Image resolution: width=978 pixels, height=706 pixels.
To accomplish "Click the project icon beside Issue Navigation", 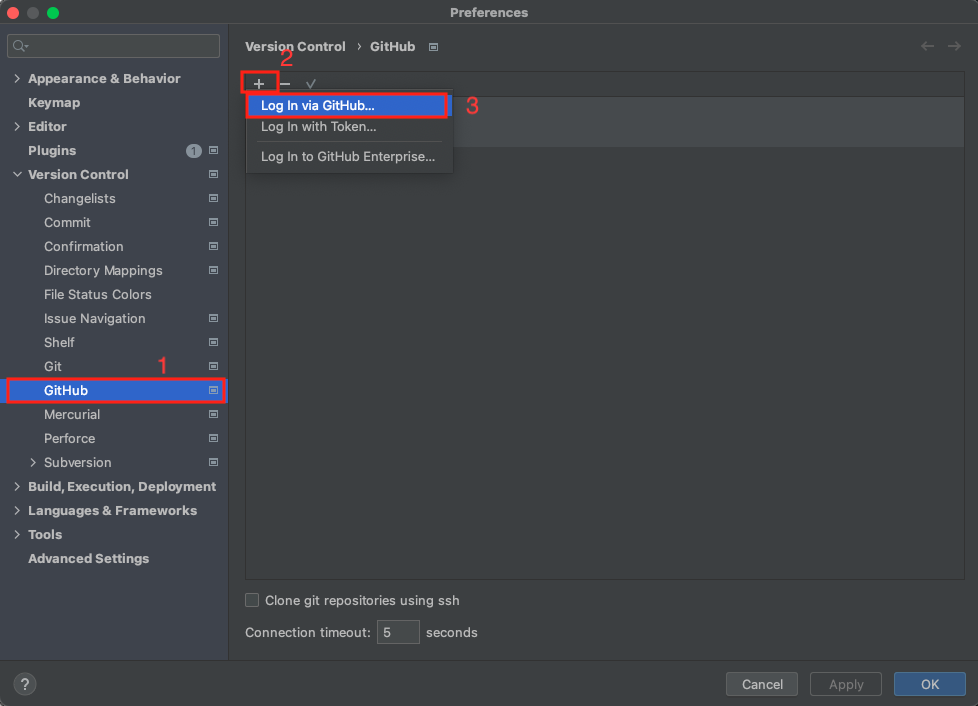I will [x=213, y=319].
